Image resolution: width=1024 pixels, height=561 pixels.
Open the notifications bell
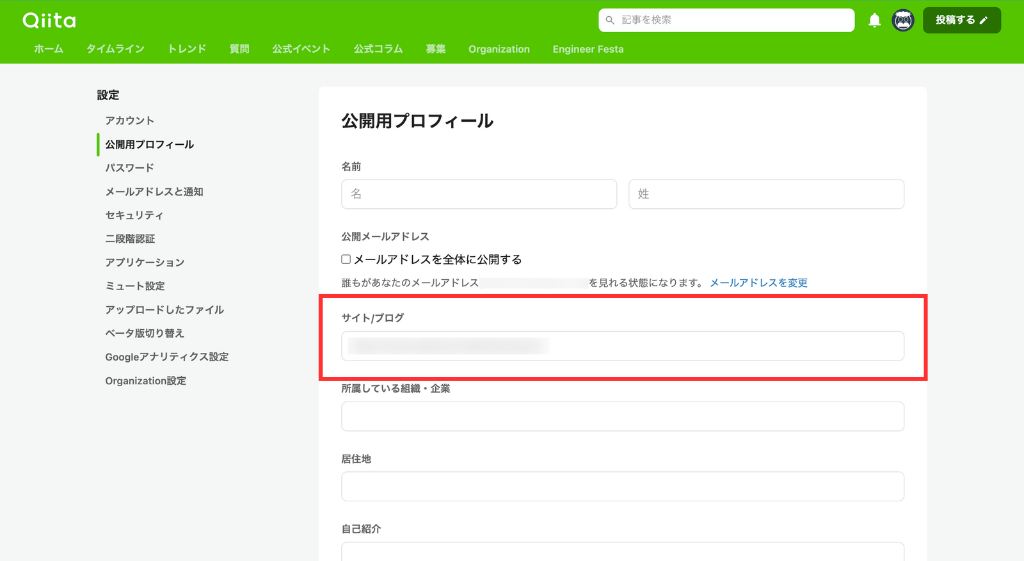(x=874, y=20)
